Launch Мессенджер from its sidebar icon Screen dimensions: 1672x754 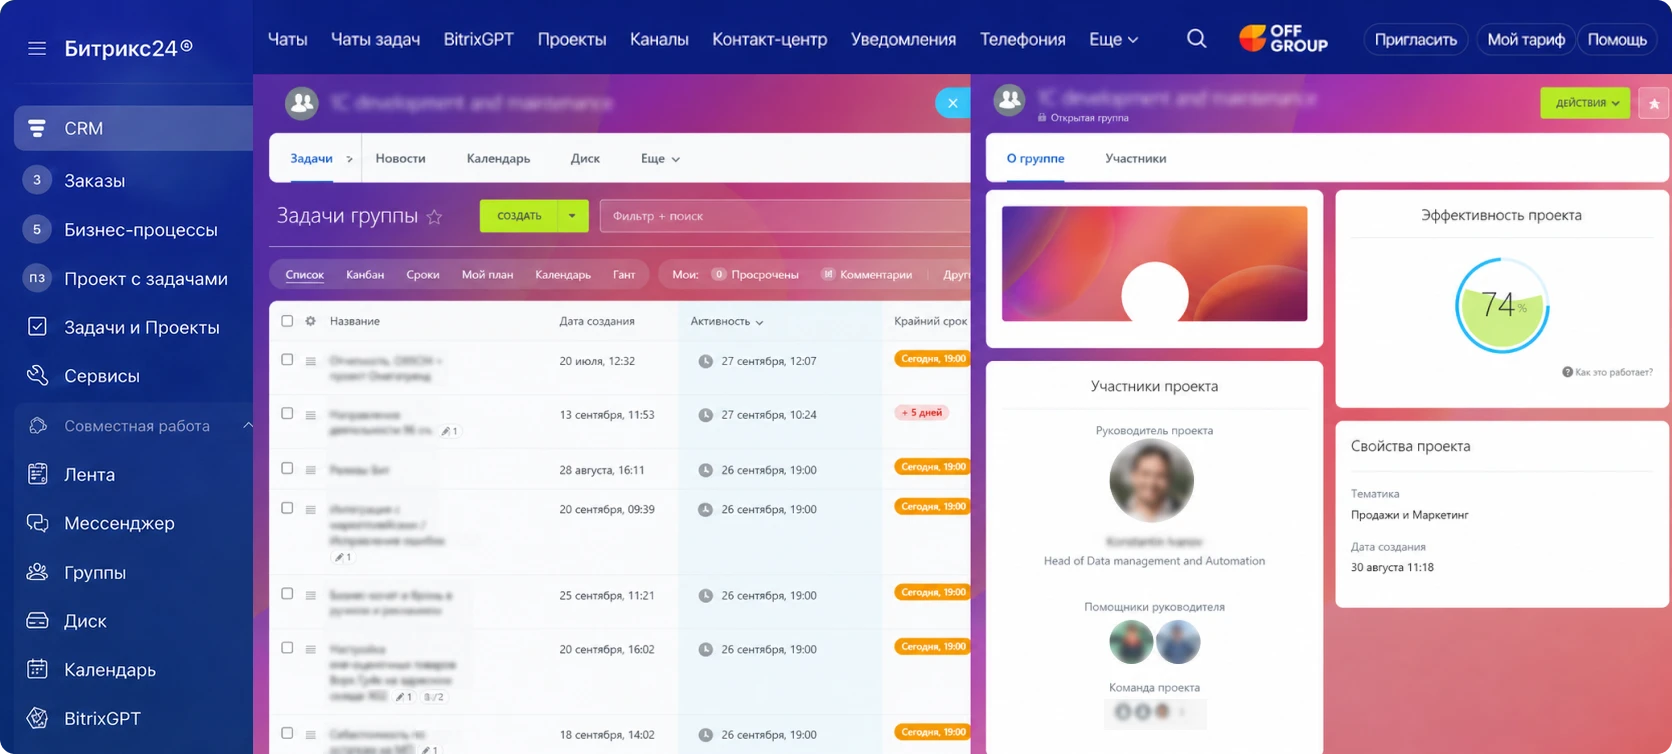click(x=37, y=523)
